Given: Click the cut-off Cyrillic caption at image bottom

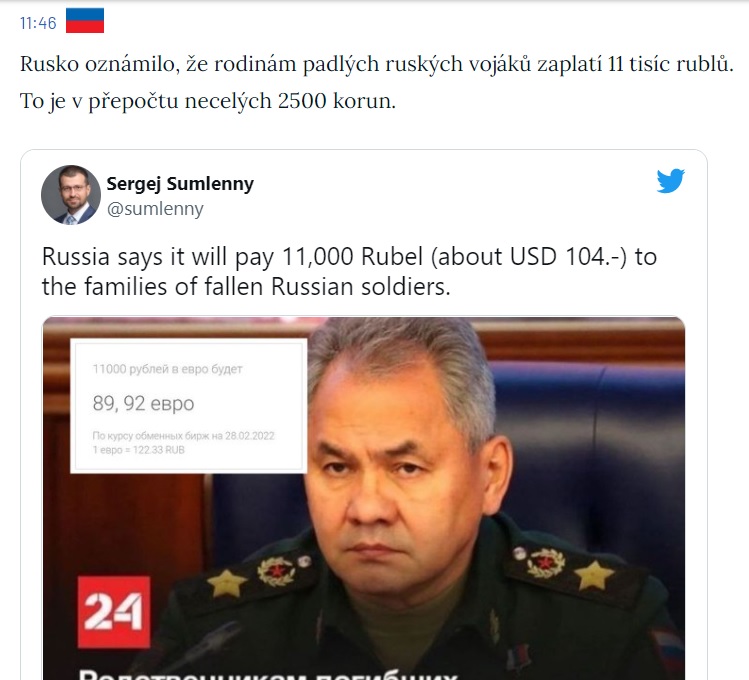Looking at the screenshot, I should pyautogui.click(x=268, y=674).
